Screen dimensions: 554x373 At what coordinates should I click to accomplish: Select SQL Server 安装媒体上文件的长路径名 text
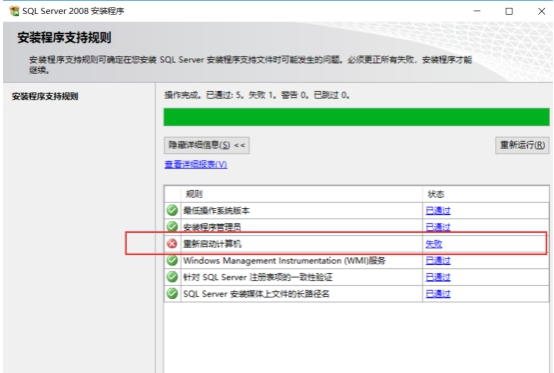click(256, 294)
